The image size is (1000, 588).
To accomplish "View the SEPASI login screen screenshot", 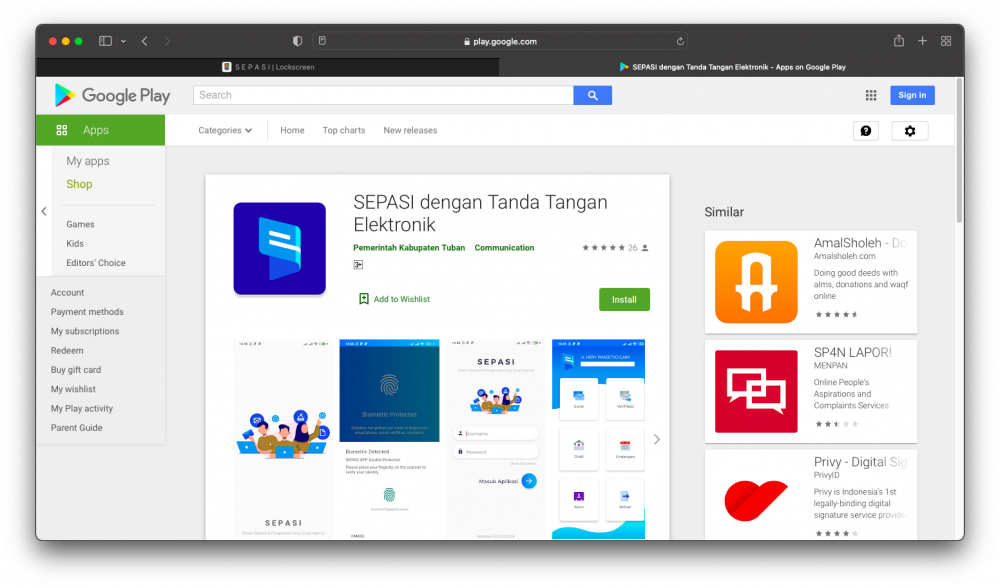I will tap(496, 439).
